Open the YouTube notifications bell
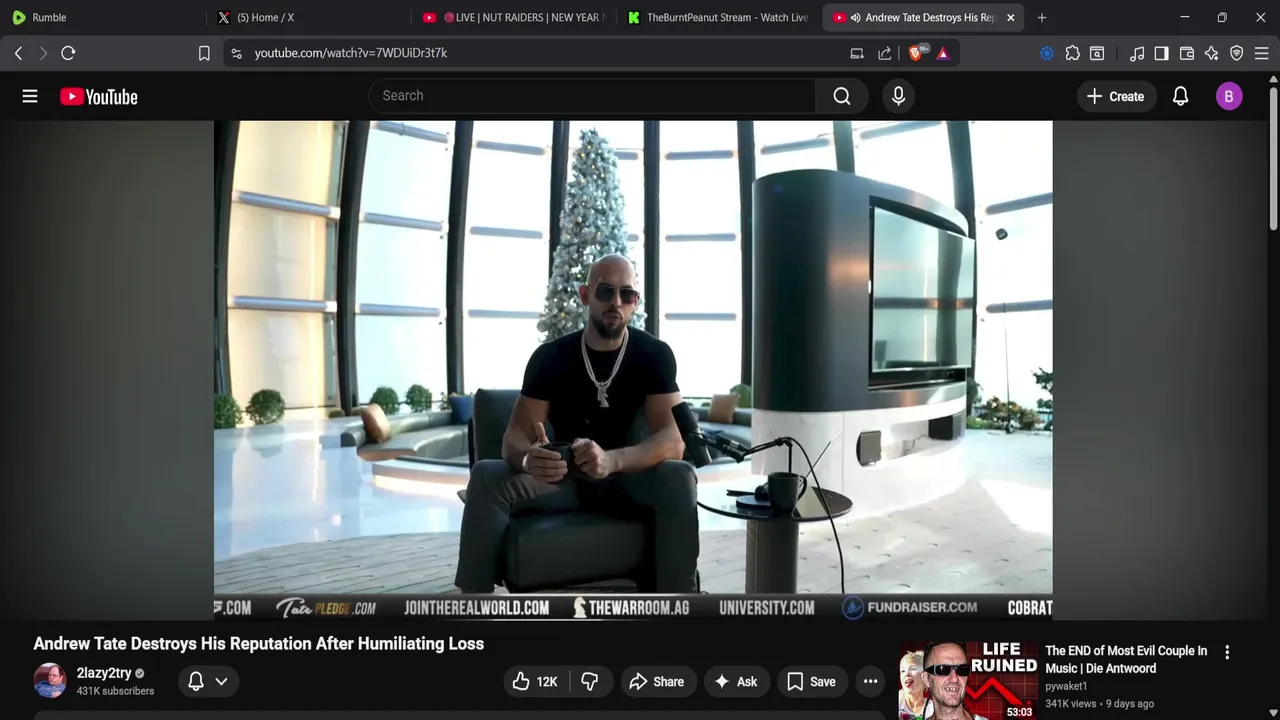 1181,96
